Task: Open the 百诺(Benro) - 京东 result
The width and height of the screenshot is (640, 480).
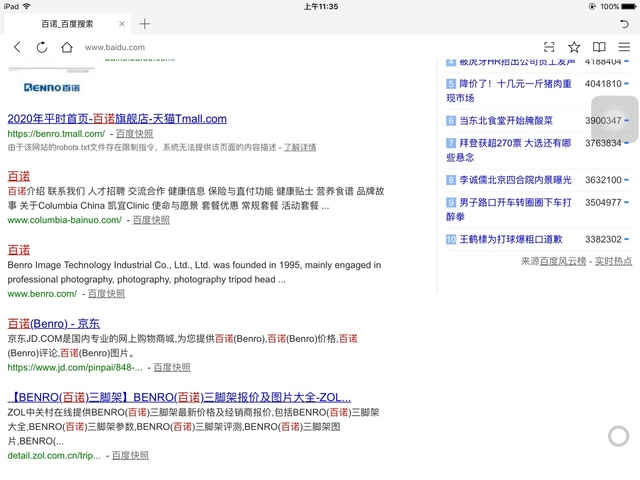Action: click(53, 323)
